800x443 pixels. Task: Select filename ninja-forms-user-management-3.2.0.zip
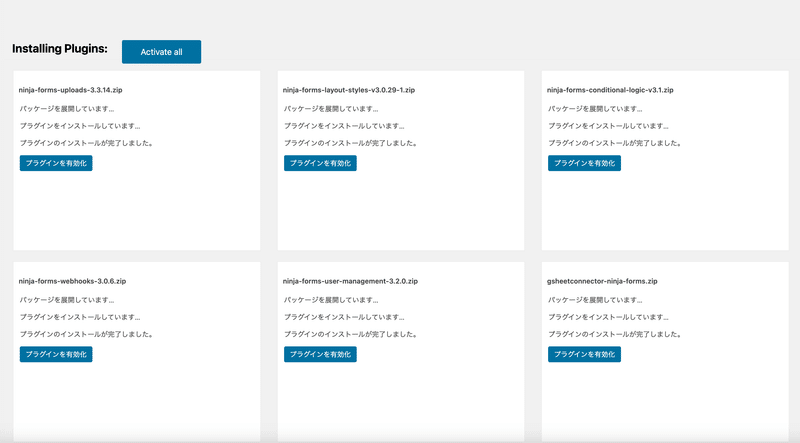click(x=351, y=281)
